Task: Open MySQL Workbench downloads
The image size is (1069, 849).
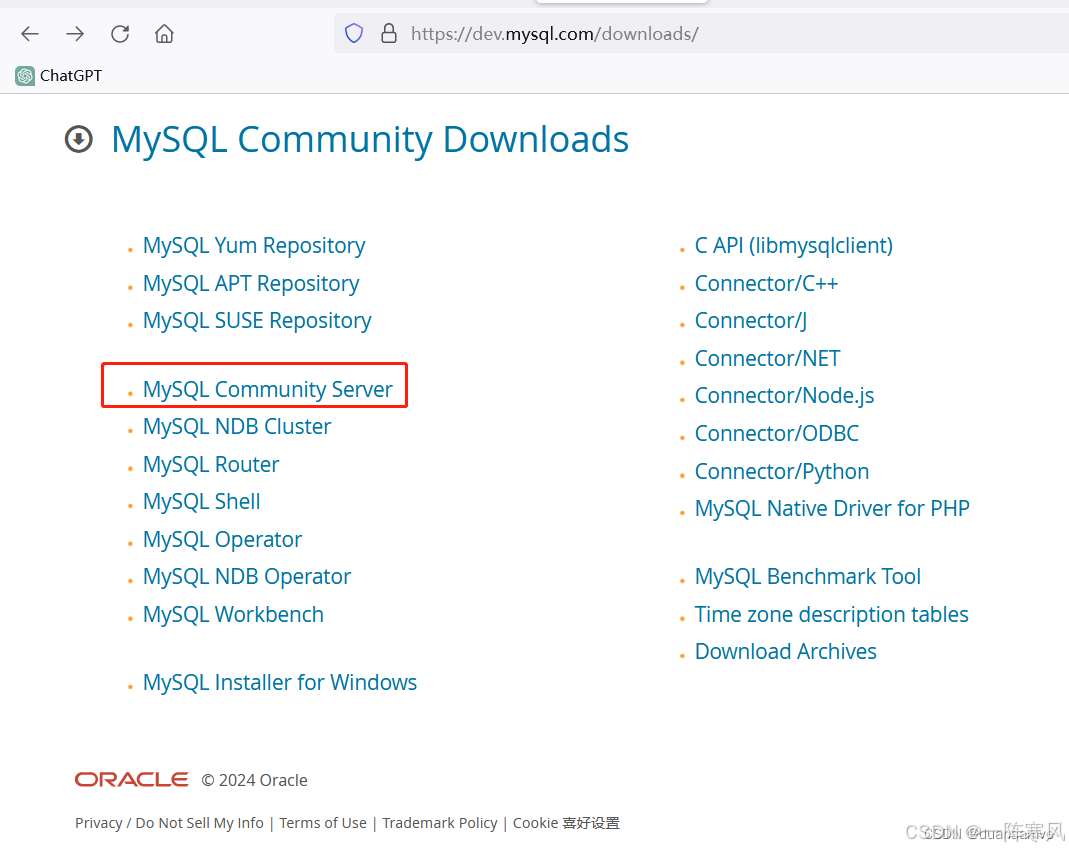Action: [x=233, y=614]
